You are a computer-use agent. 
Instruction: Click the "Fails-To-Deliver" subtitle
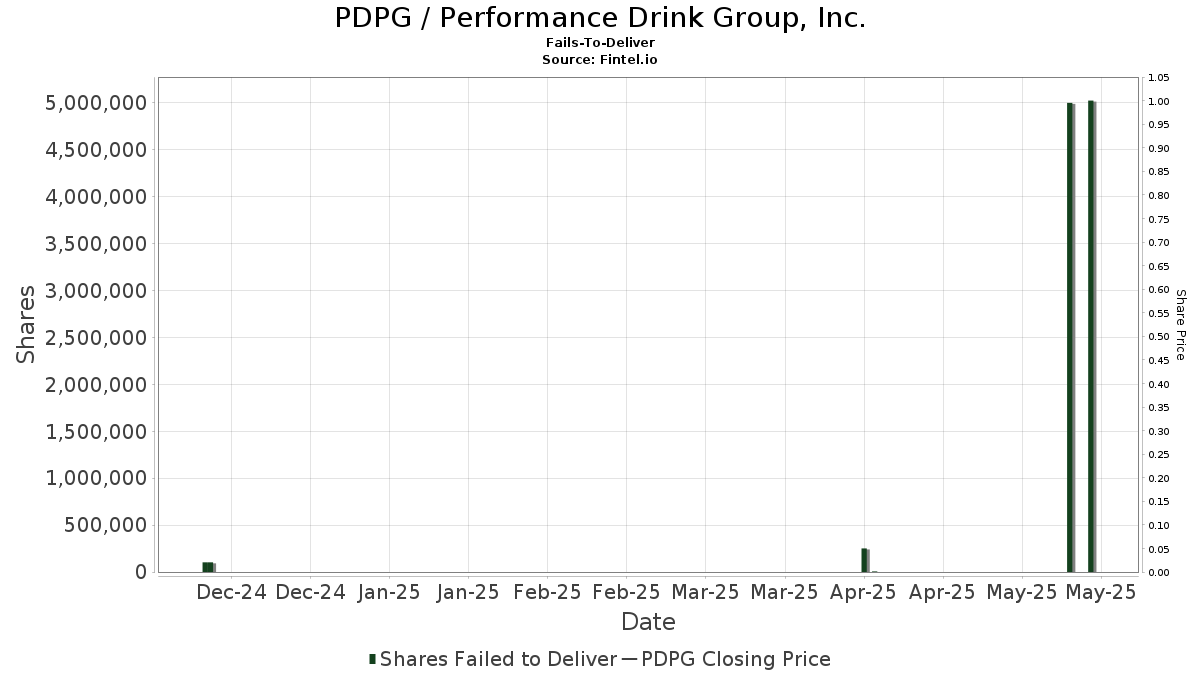pos(600,44)
